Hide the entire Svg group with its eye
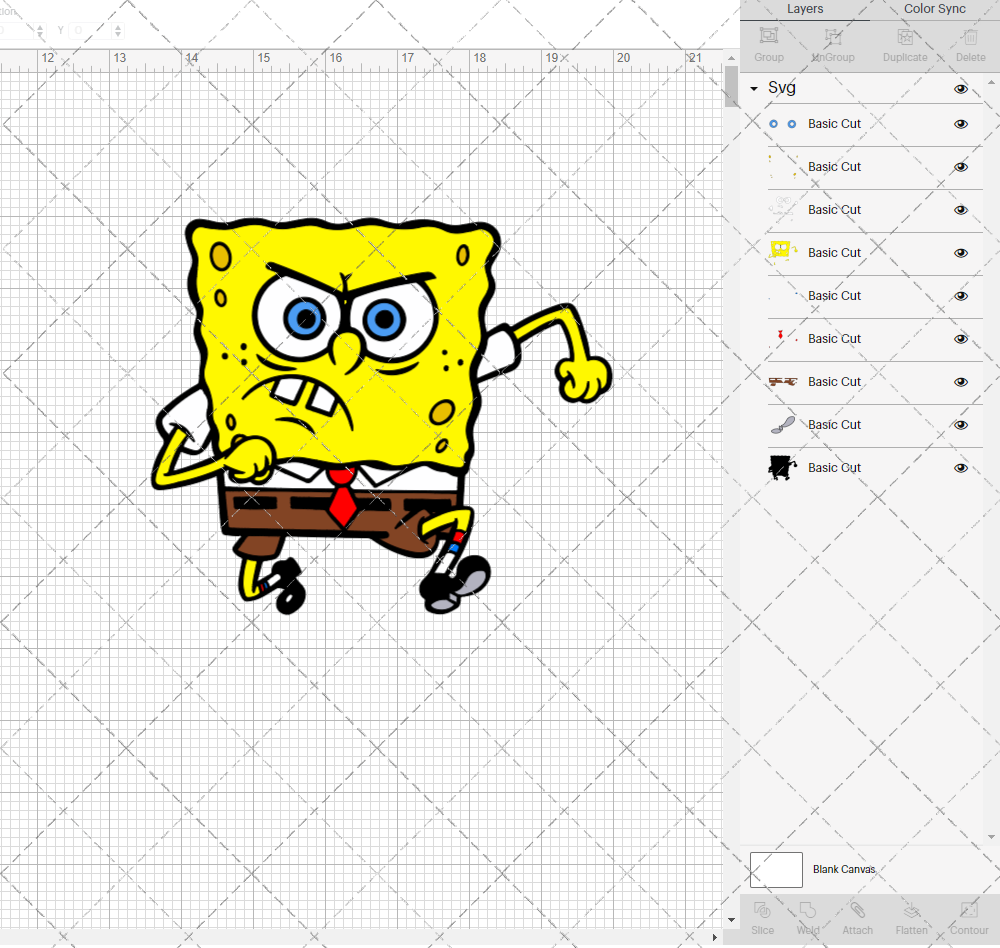1000x948 pixels. tap(960, 89)
